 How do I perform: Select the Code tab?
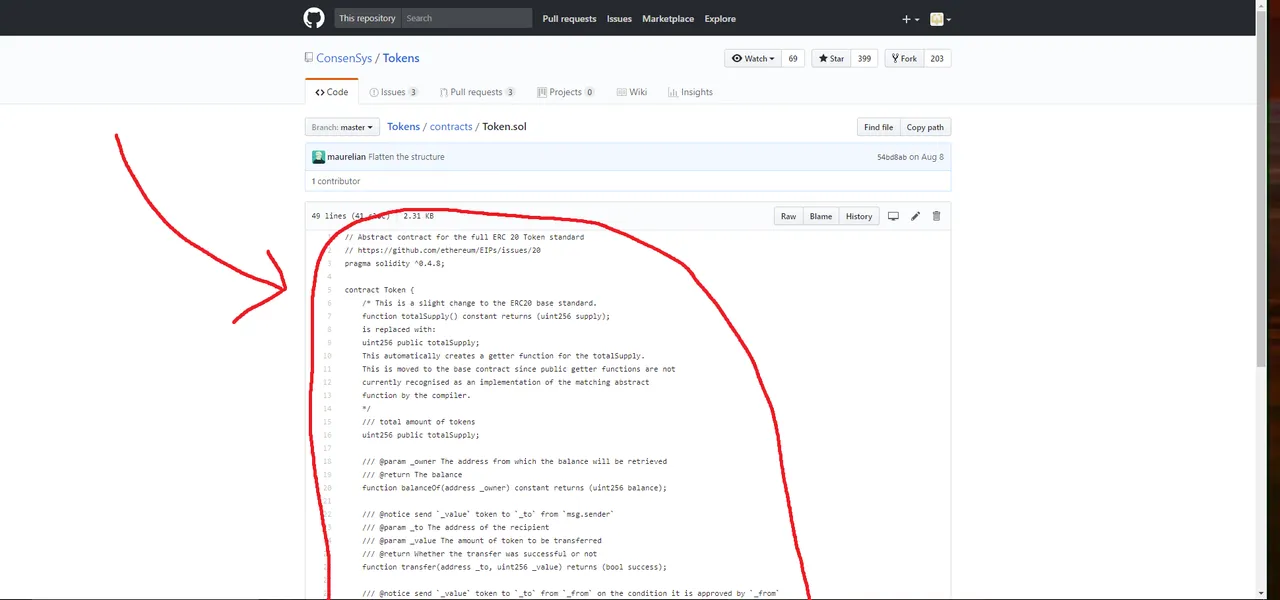332,92
